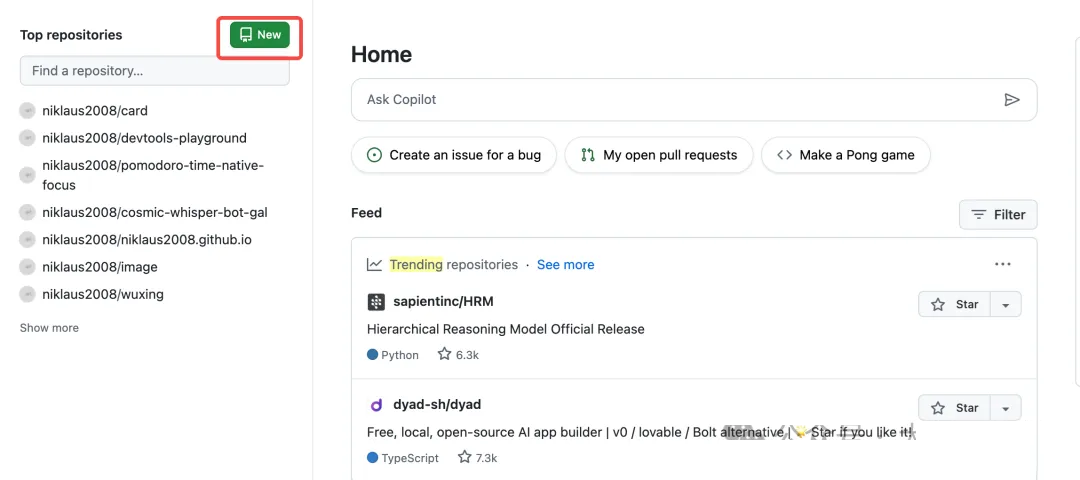Select My open pull requests suggestion
The image size is (1080, 480).
(658, 155)
